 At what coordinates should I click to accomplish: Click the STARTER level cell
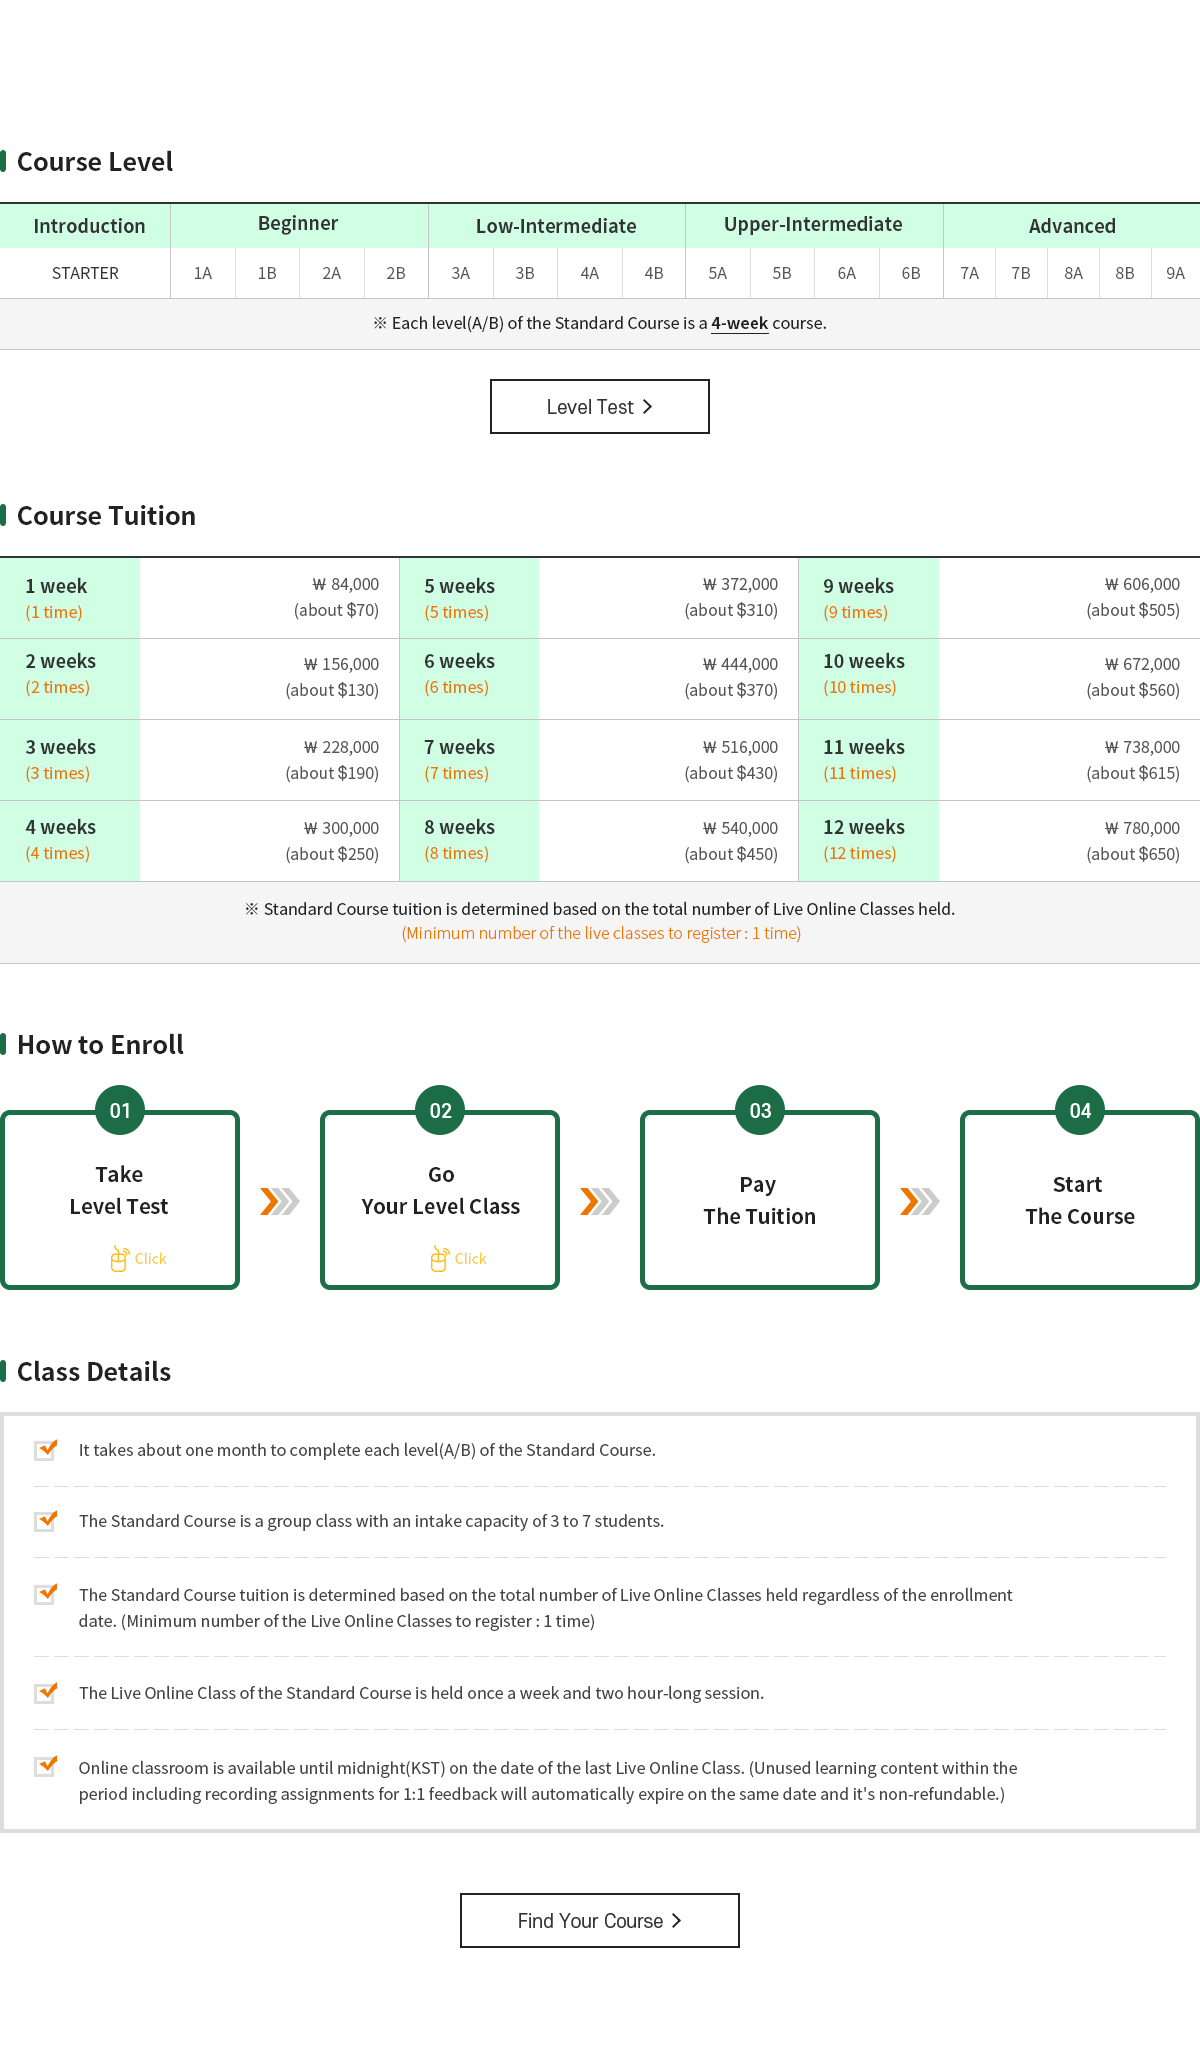click(85, 273)
